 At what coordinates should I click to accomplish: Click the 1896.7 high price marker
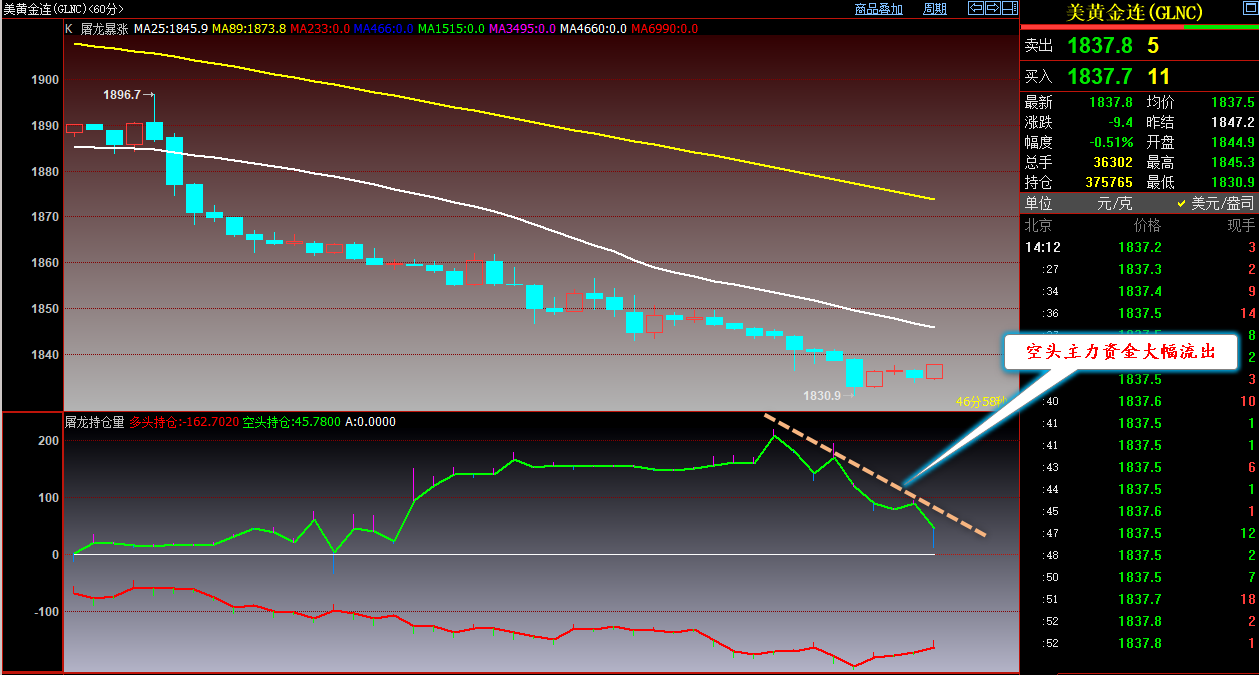click(122, 94)
